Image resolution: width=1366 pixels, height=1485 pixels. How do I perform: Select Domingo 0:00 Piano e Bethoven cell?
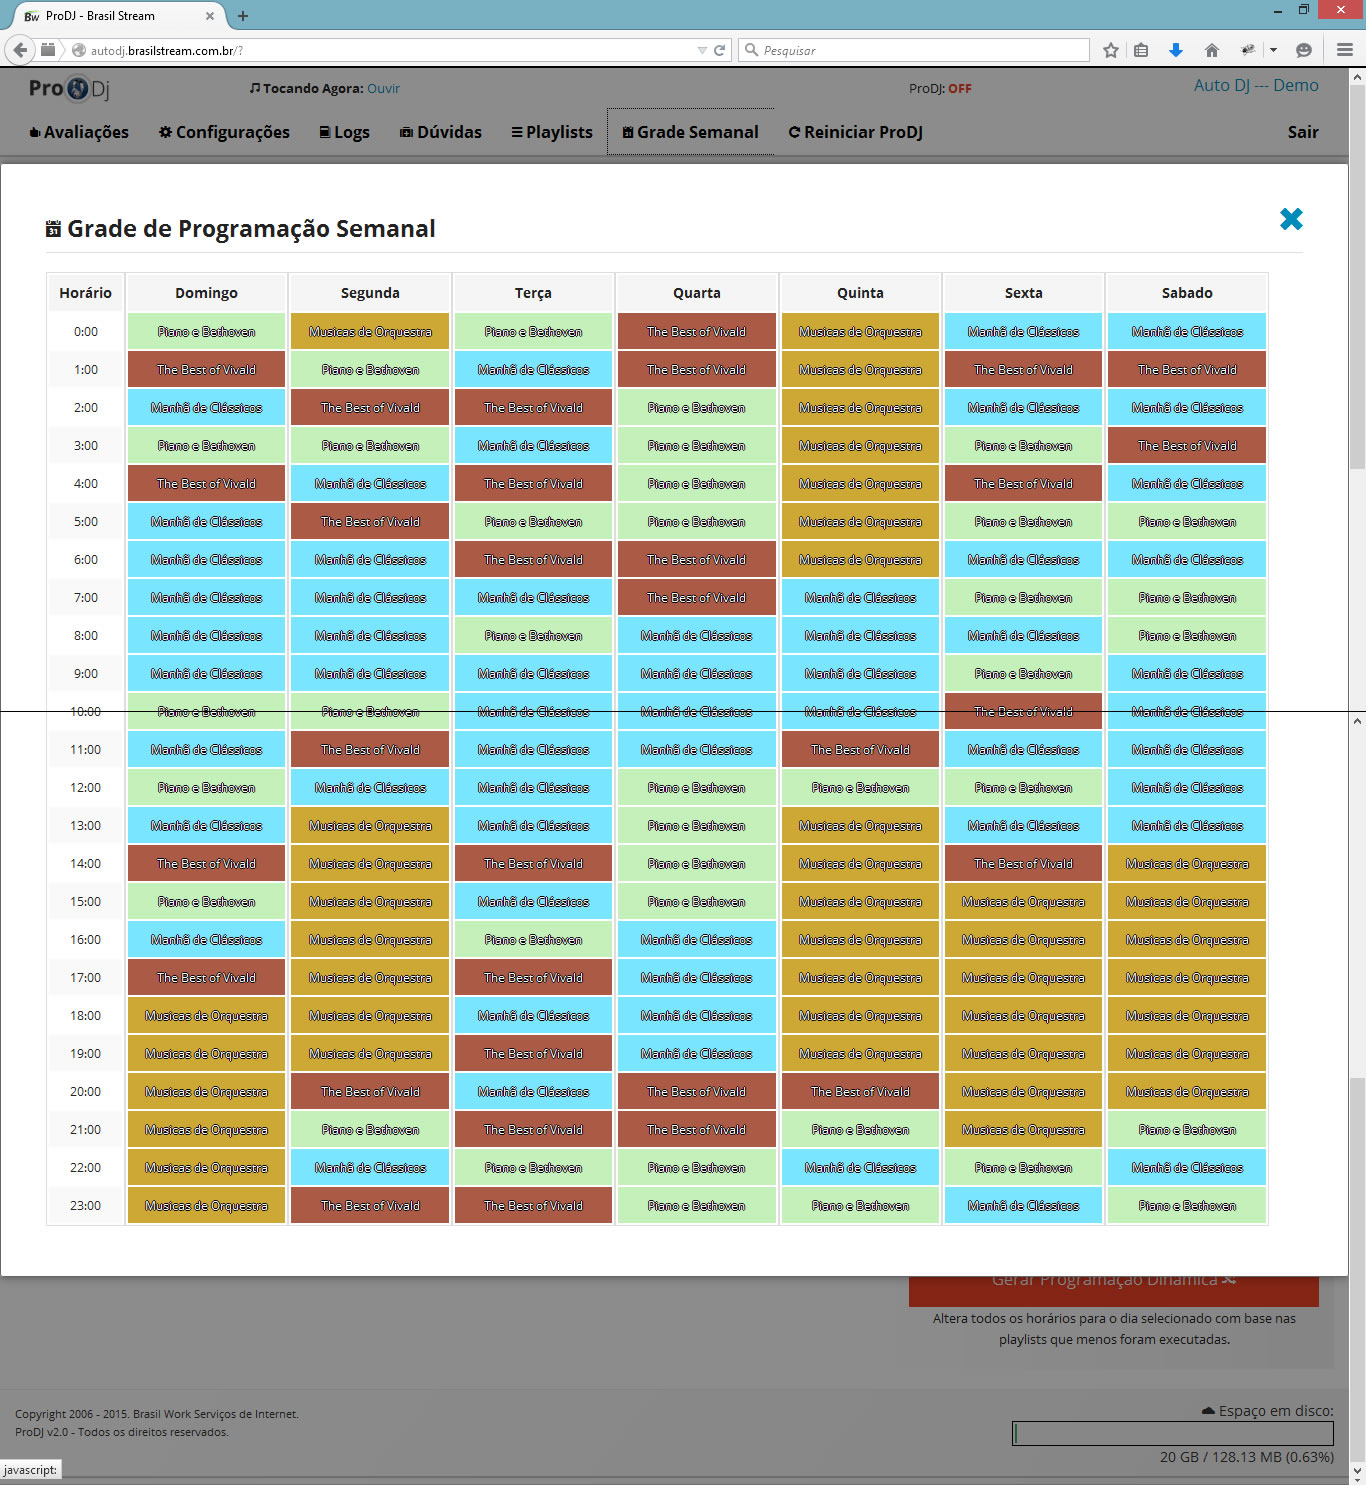206,331
